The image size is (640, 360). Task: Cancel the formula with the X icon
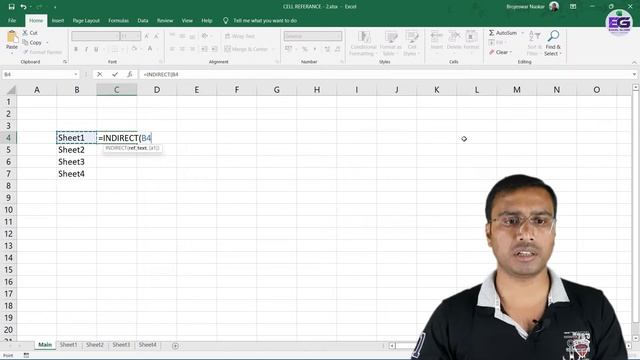100,74
